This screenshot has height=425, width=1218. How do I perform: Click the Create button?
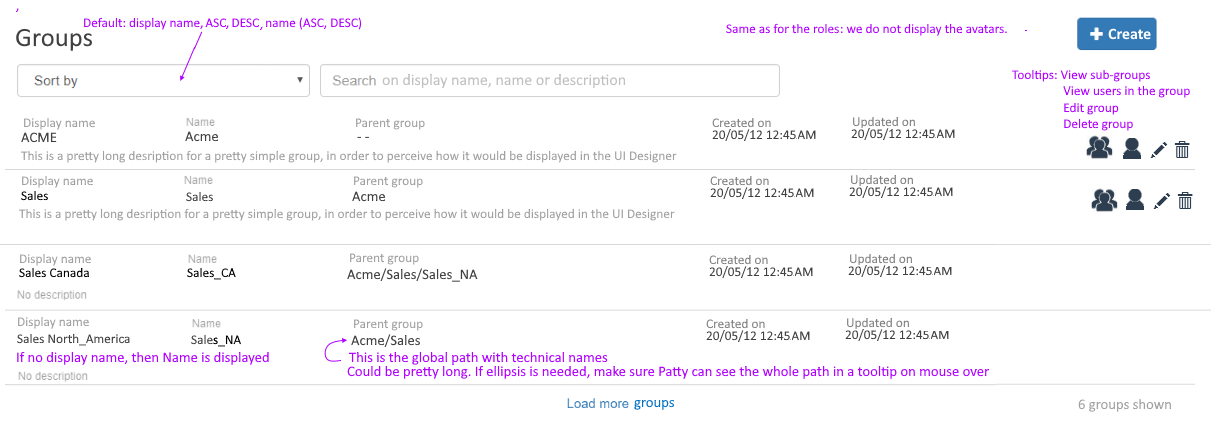1117,34
